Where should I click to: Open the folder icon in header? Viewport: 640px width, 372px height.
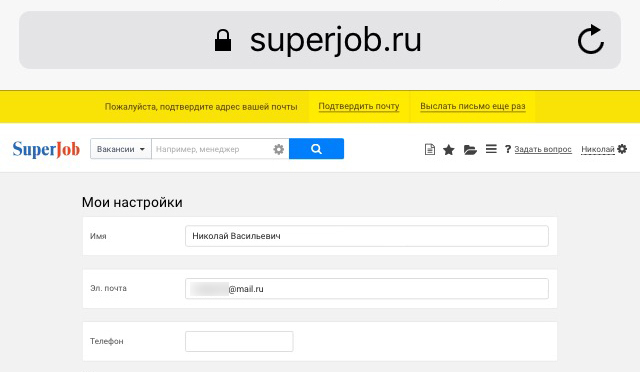tap(470, 150)
